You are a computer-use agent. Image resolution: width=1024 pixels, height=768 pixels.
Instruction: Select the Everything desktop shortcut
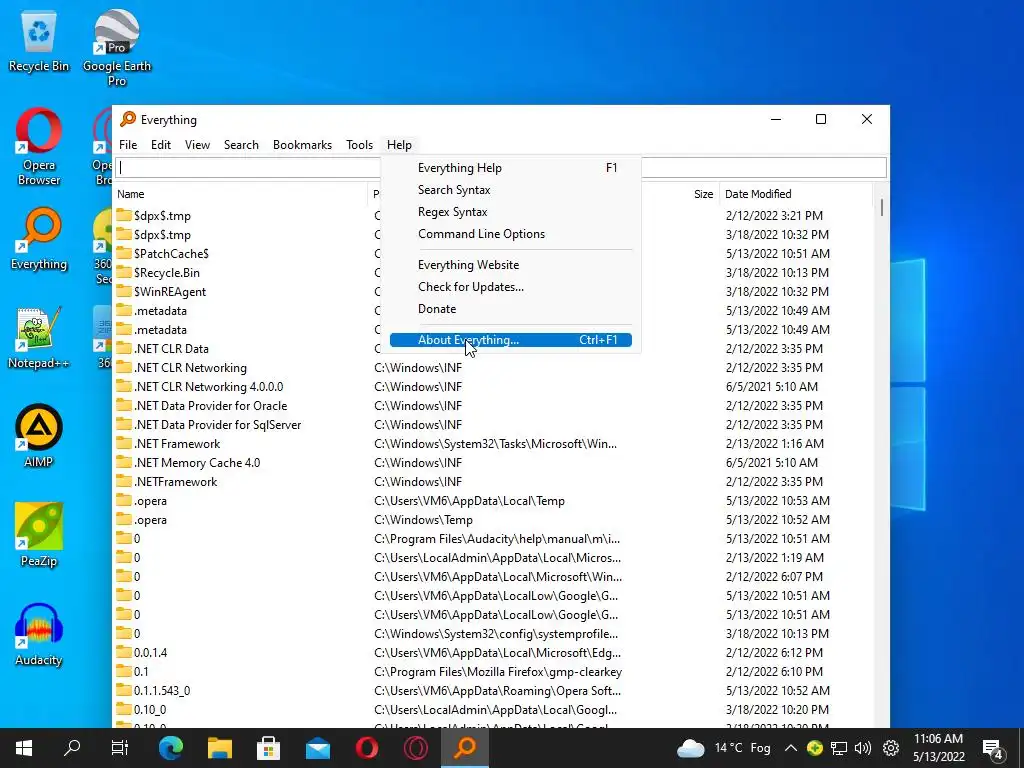[39, 239]
